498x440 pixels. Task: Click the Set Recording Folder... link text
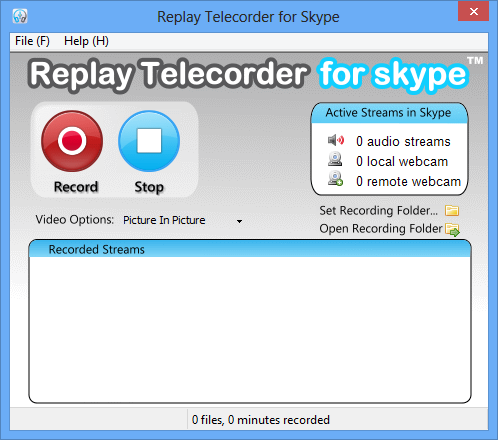(x=378, y=211)
